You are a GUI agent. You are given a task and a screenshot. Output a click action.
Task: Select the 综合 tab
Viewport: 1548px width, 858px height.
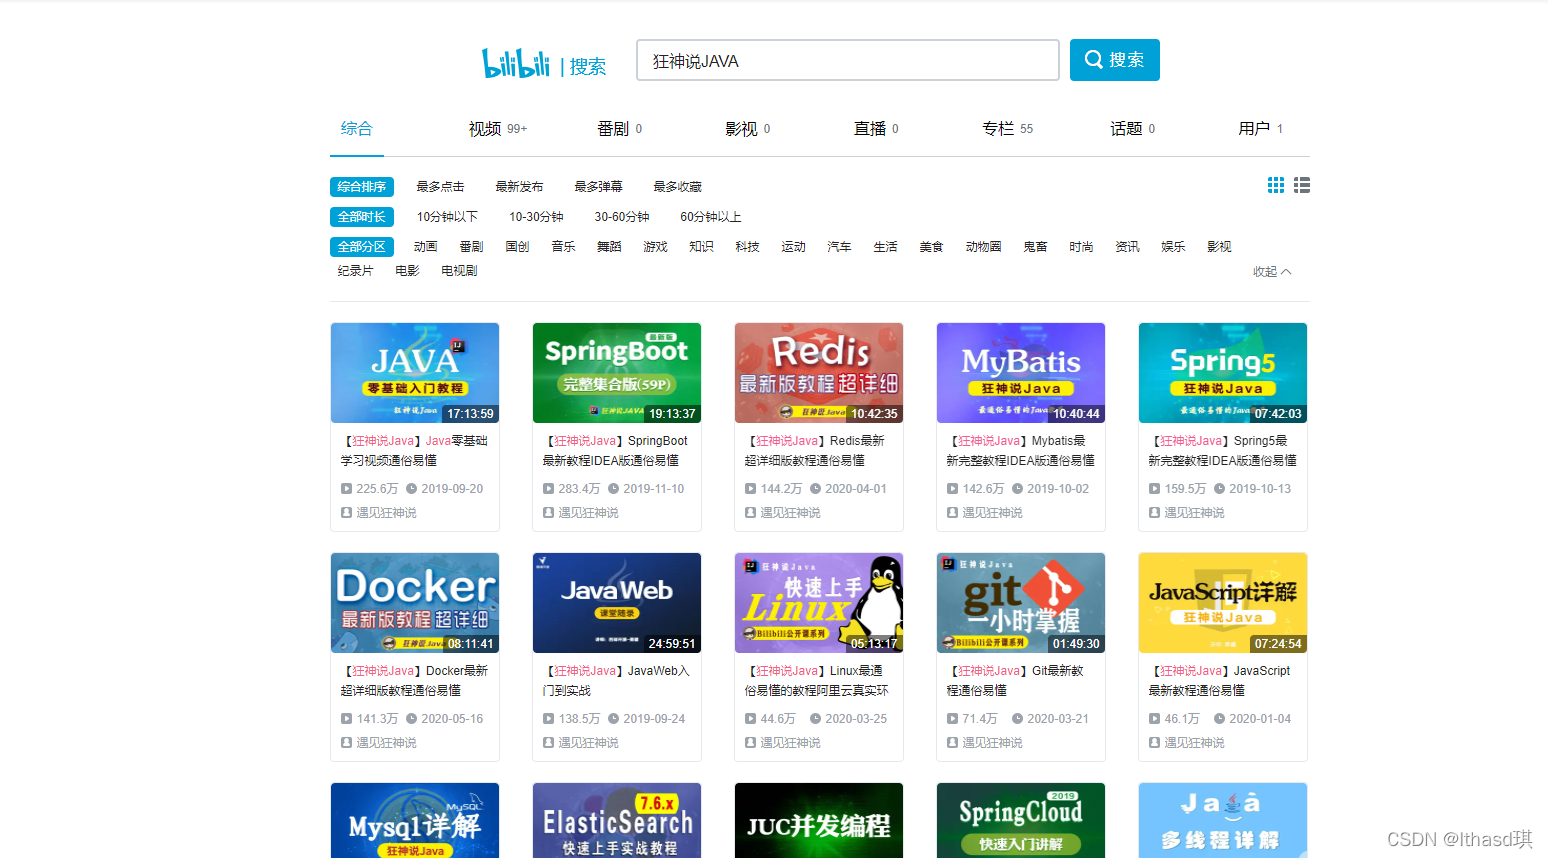pos(357,129)
